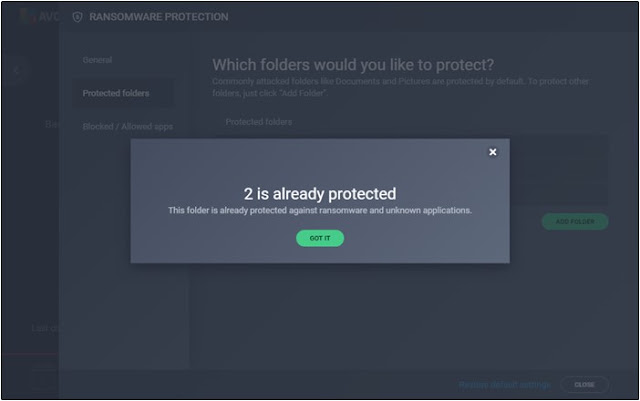
Task: Click the 'Commonly attacked folders' description text
Action: 400,87
